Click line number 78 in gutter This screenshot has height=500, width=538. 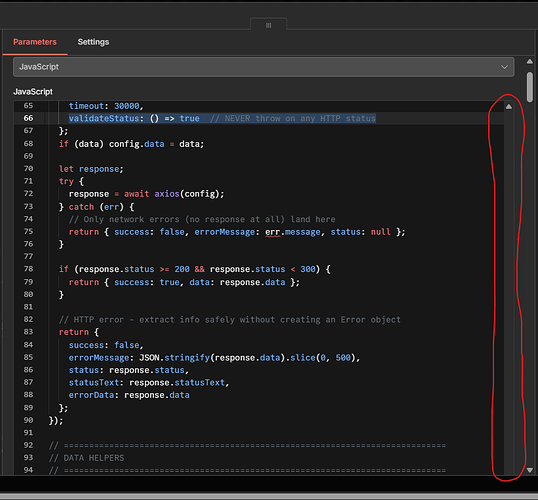tap(28, 269)
